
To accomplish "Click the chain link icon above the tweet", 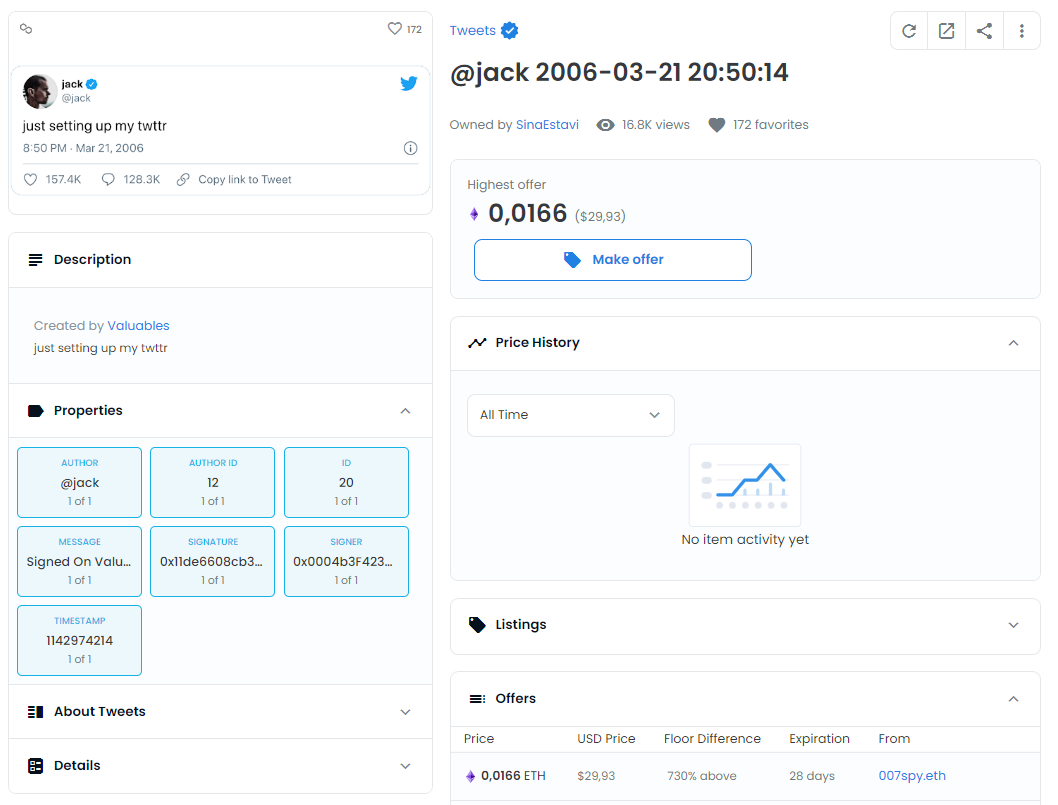I will (x=26, y=28).
